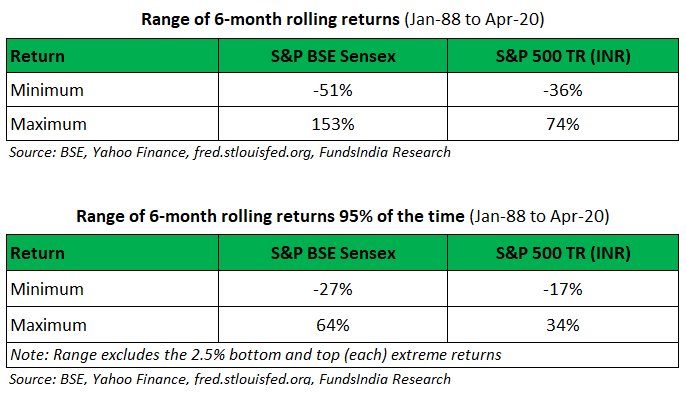Click the -36% S&P 500 minimum cell
The image size is (686, 393).
click(563, 90)
